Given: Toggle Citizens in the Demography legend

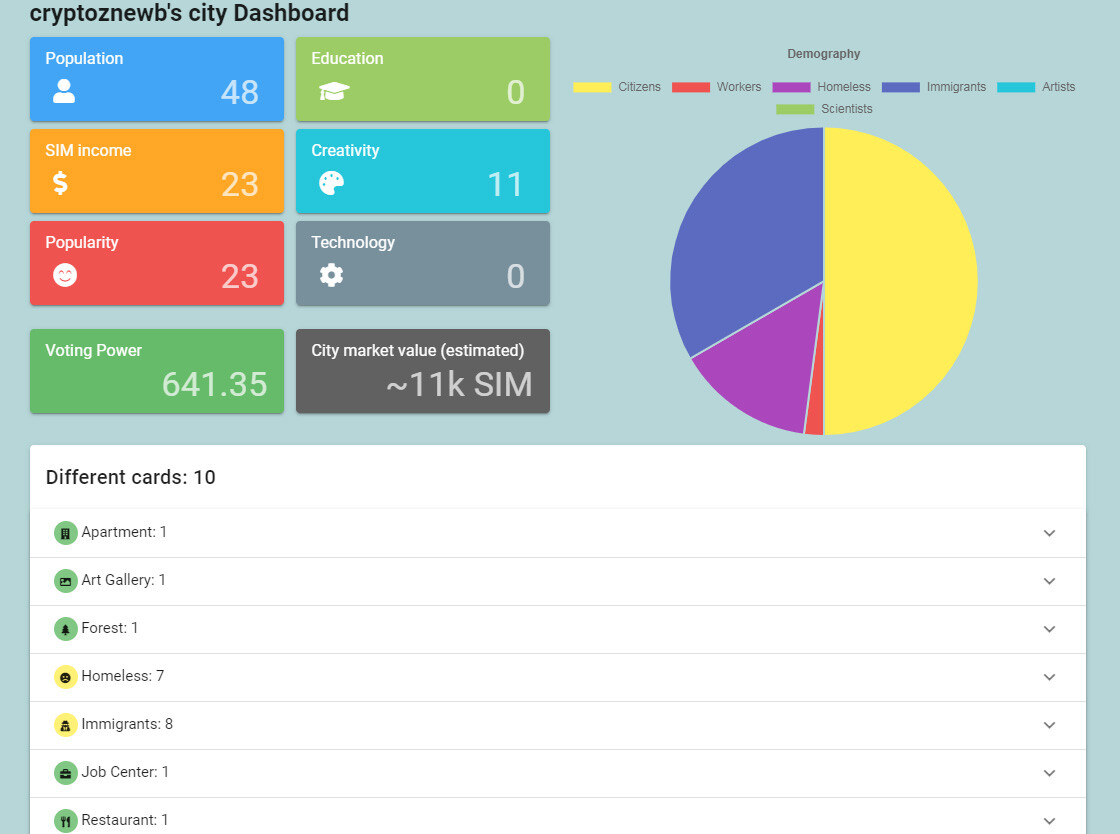Looking at the screenshot, I should pos(617,87).
